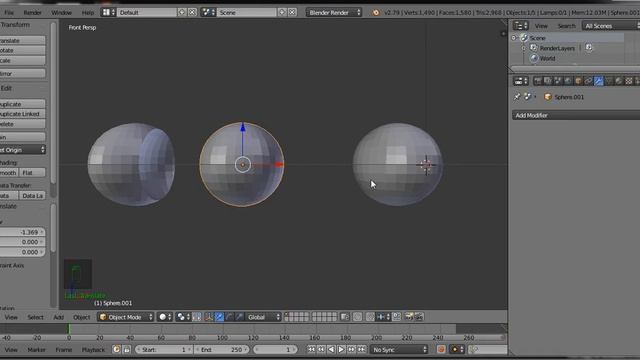Toggle the 3D manipulator widget on/off
This screenshot has width=640, height=360.
(209, 317)
